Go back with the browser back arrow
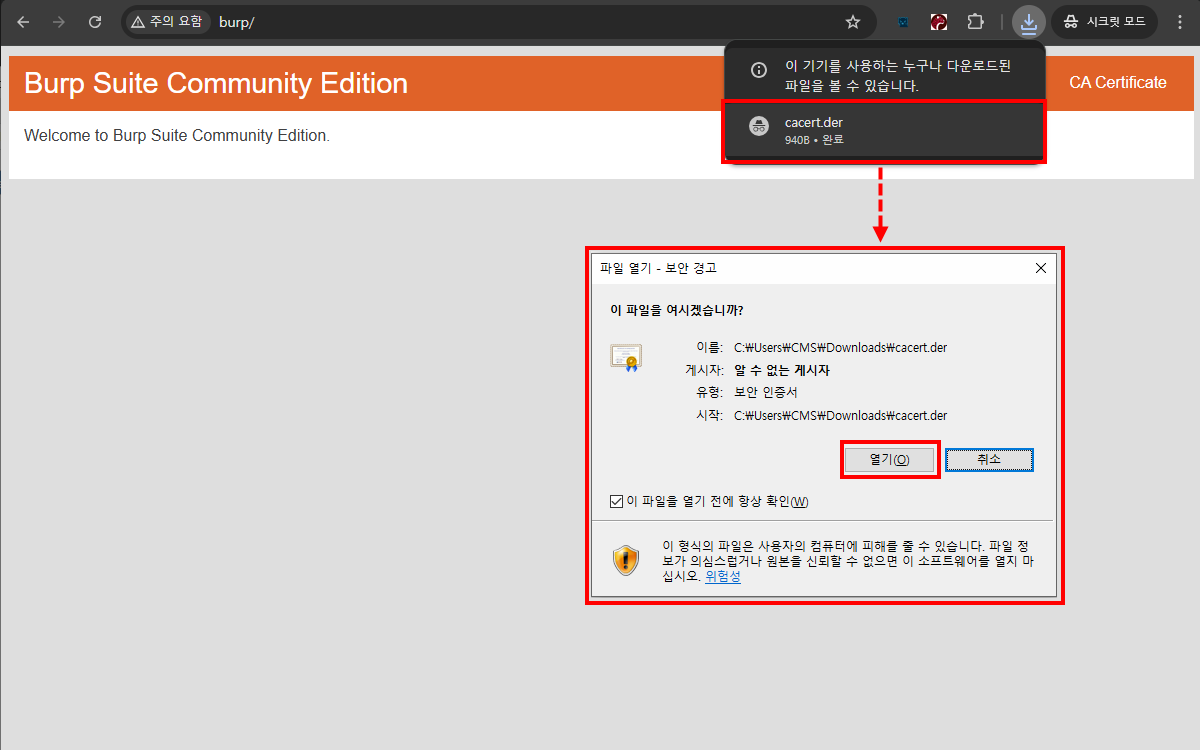The width and height of the screenshot is (1200, 750). coord(23,22)
